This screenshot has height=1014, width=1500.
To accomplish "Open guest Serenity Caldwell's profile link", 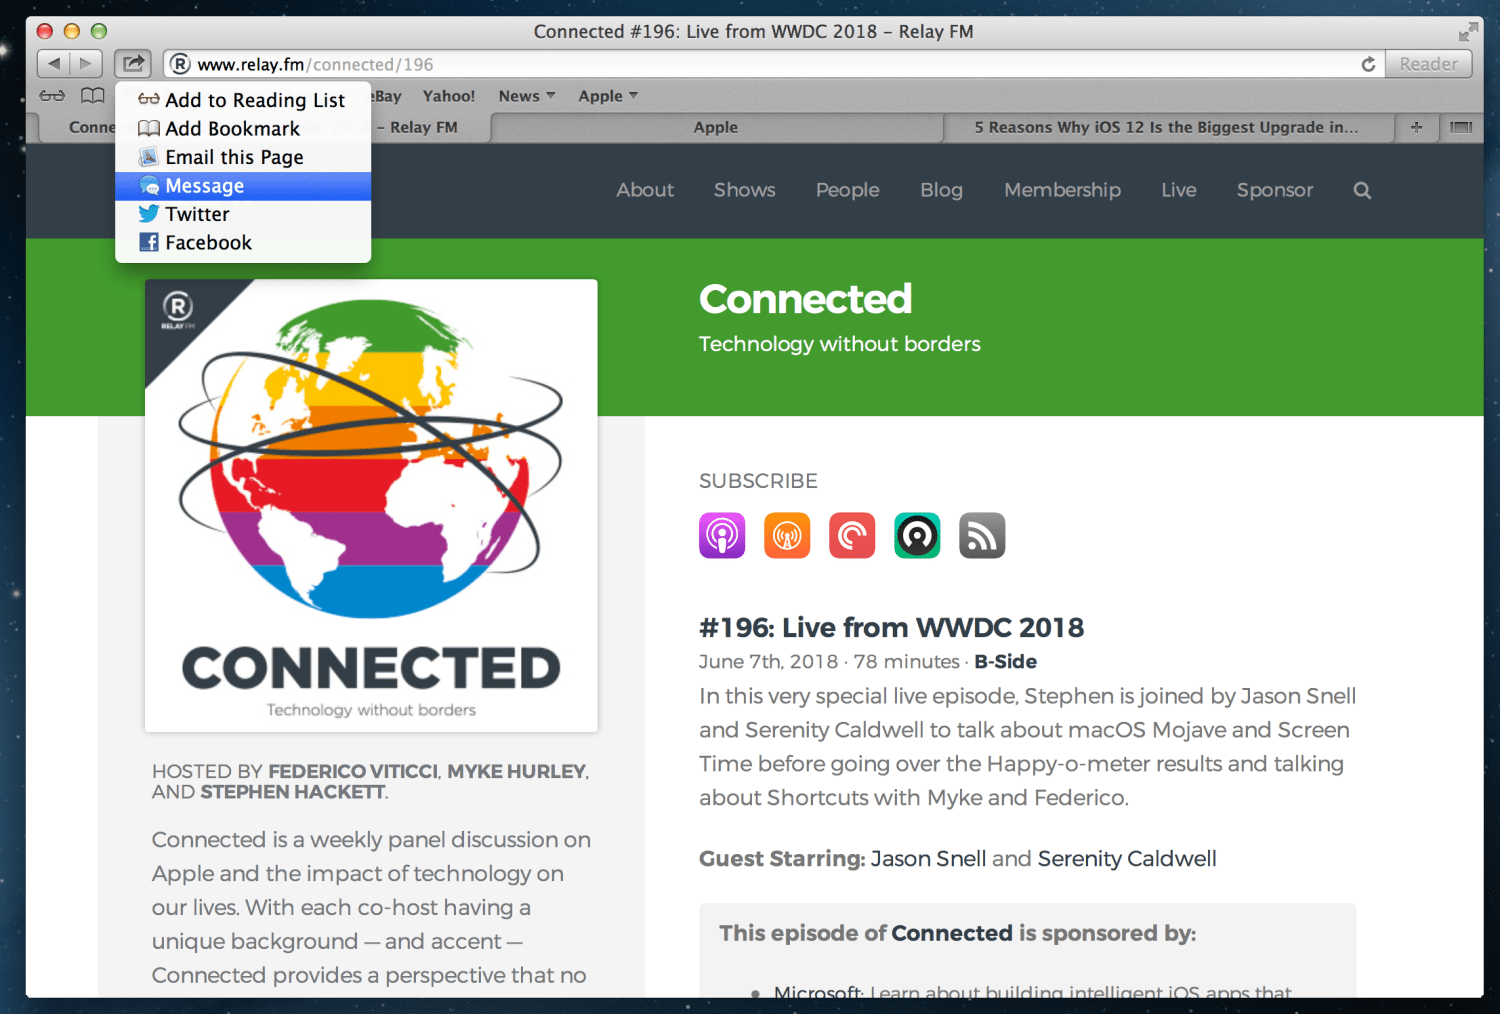I will click(1127, 859).
